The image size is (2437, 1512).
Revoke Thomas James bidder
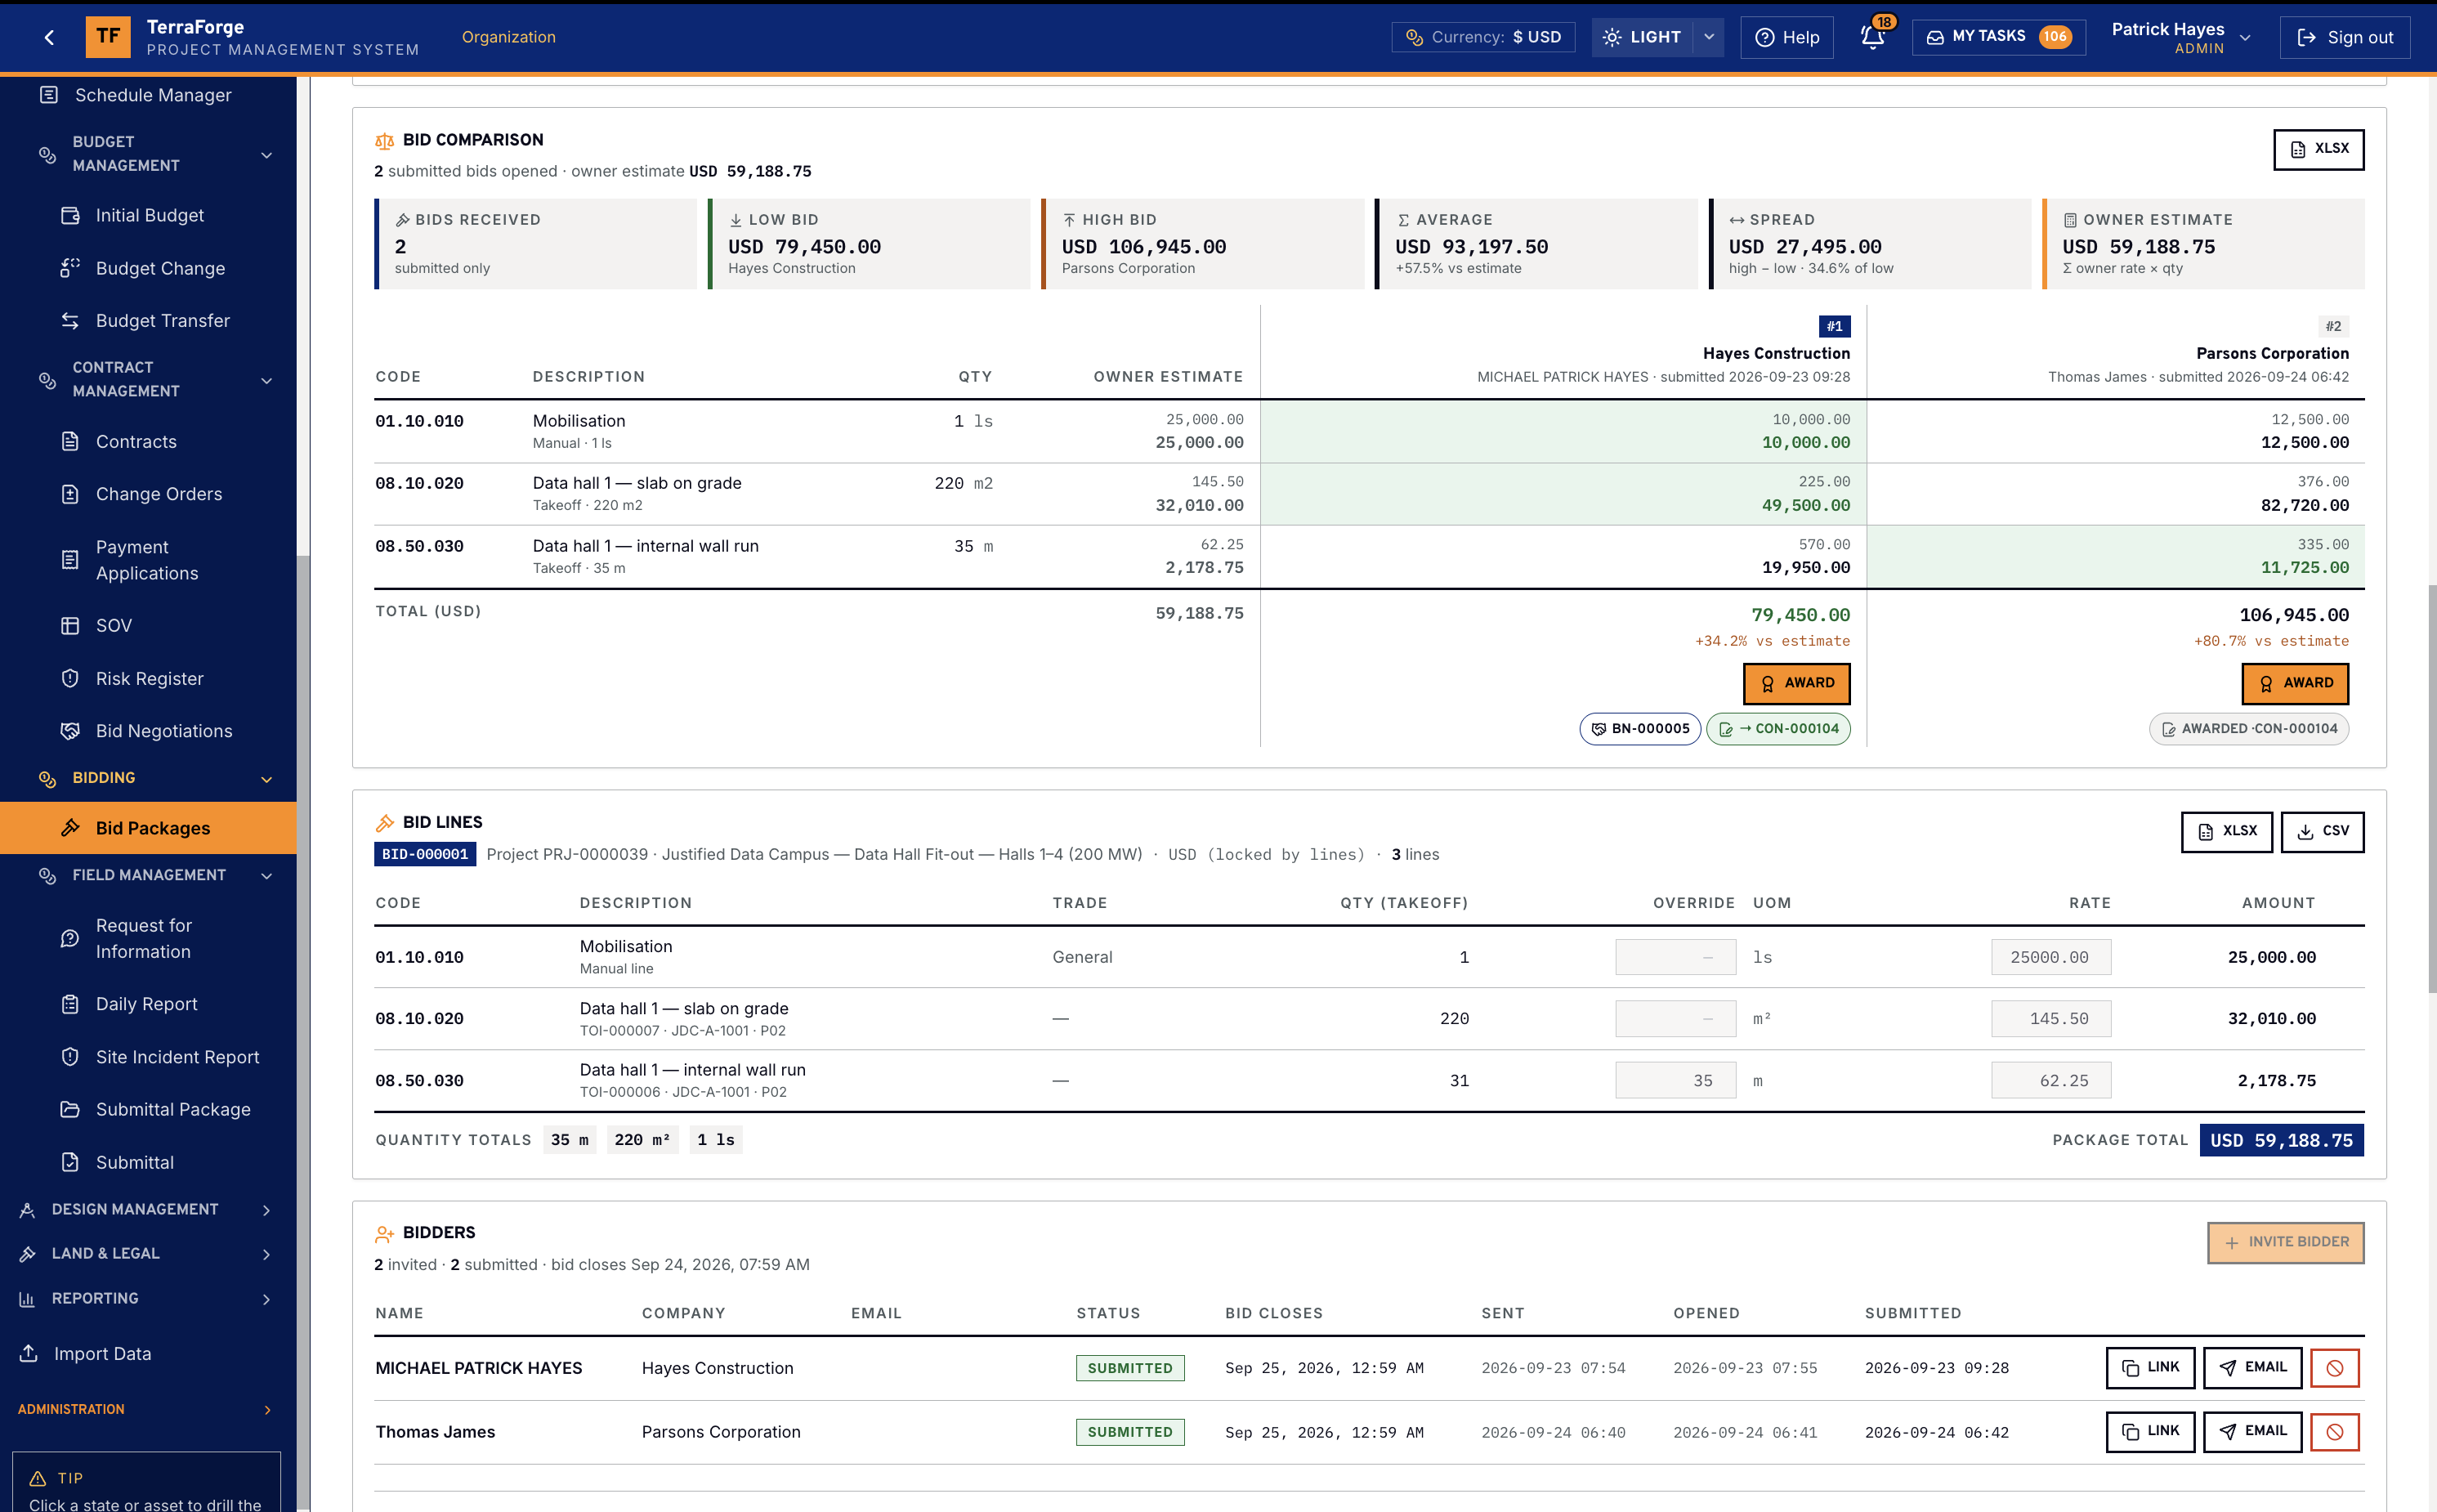click(2335, 1432)
